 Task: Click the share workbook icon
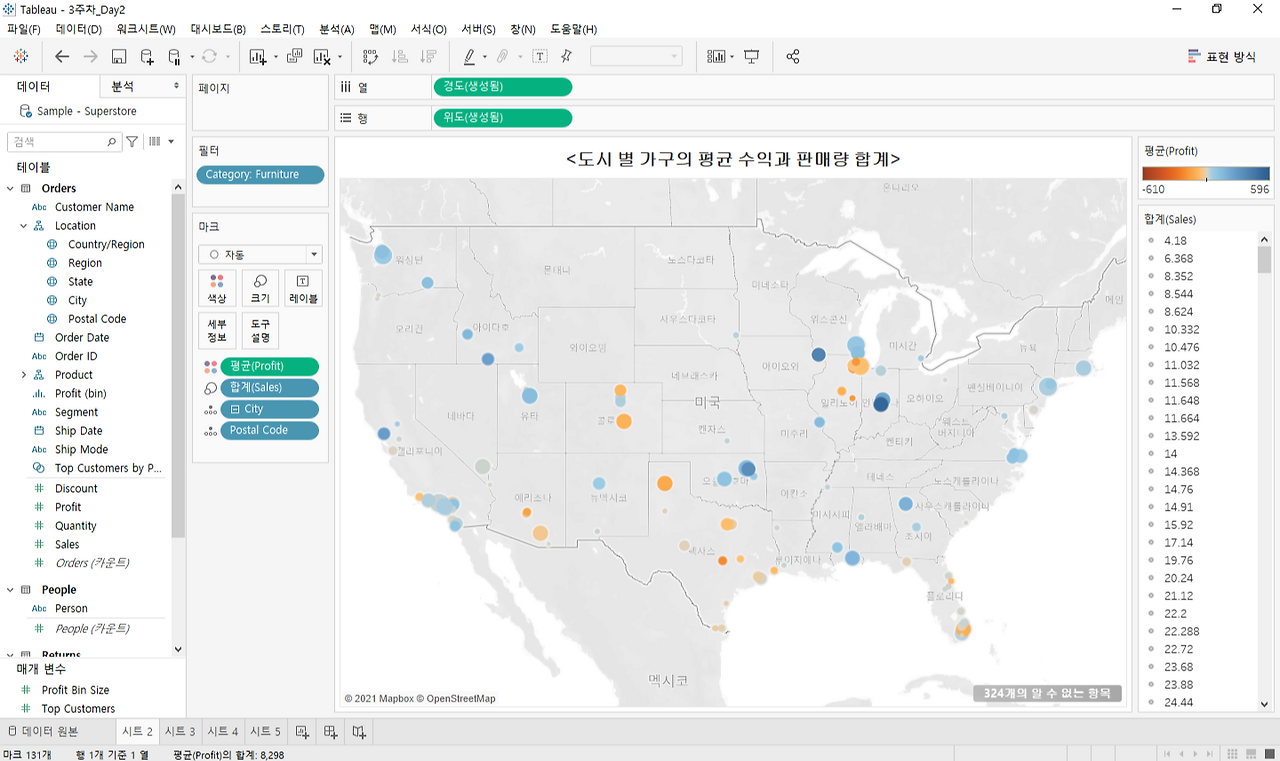(x=793, y=57)
